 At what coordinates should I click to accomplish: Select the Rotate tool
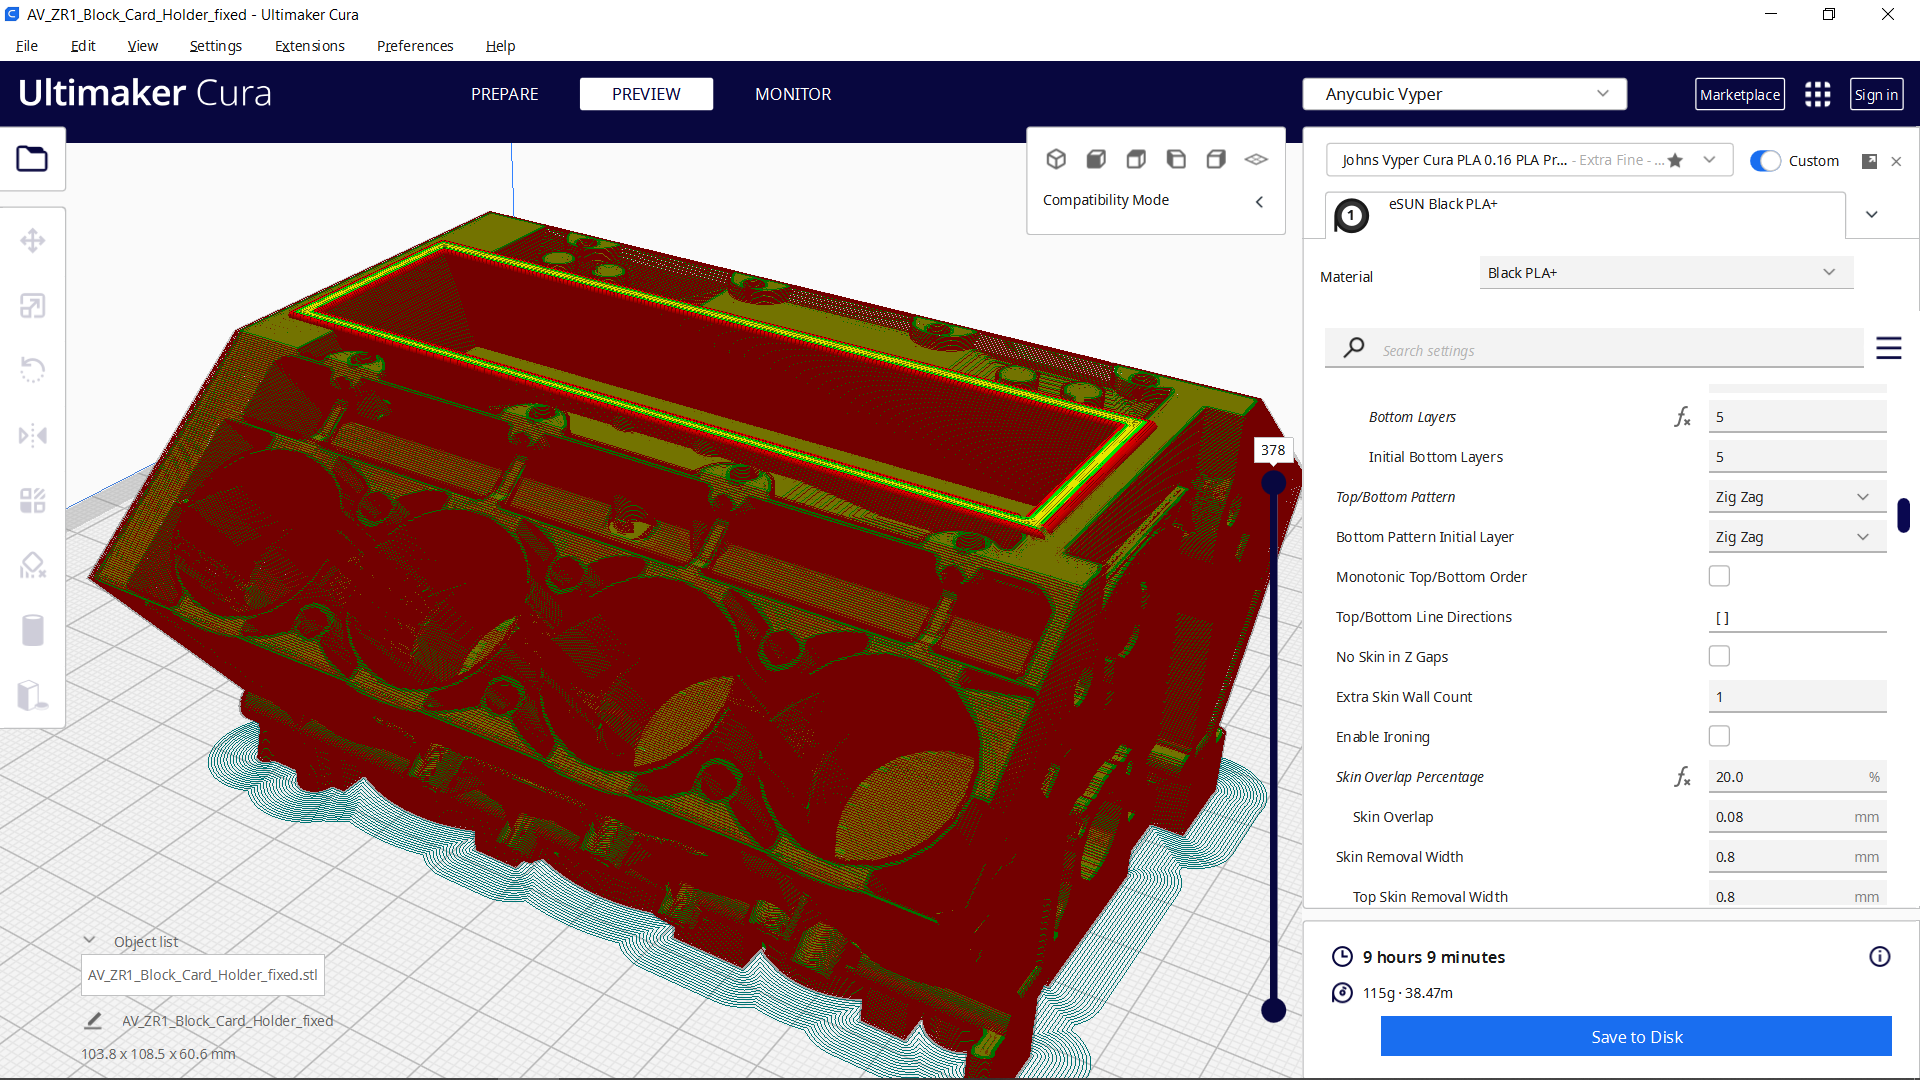pyautogui.click(x=33, y=370)
